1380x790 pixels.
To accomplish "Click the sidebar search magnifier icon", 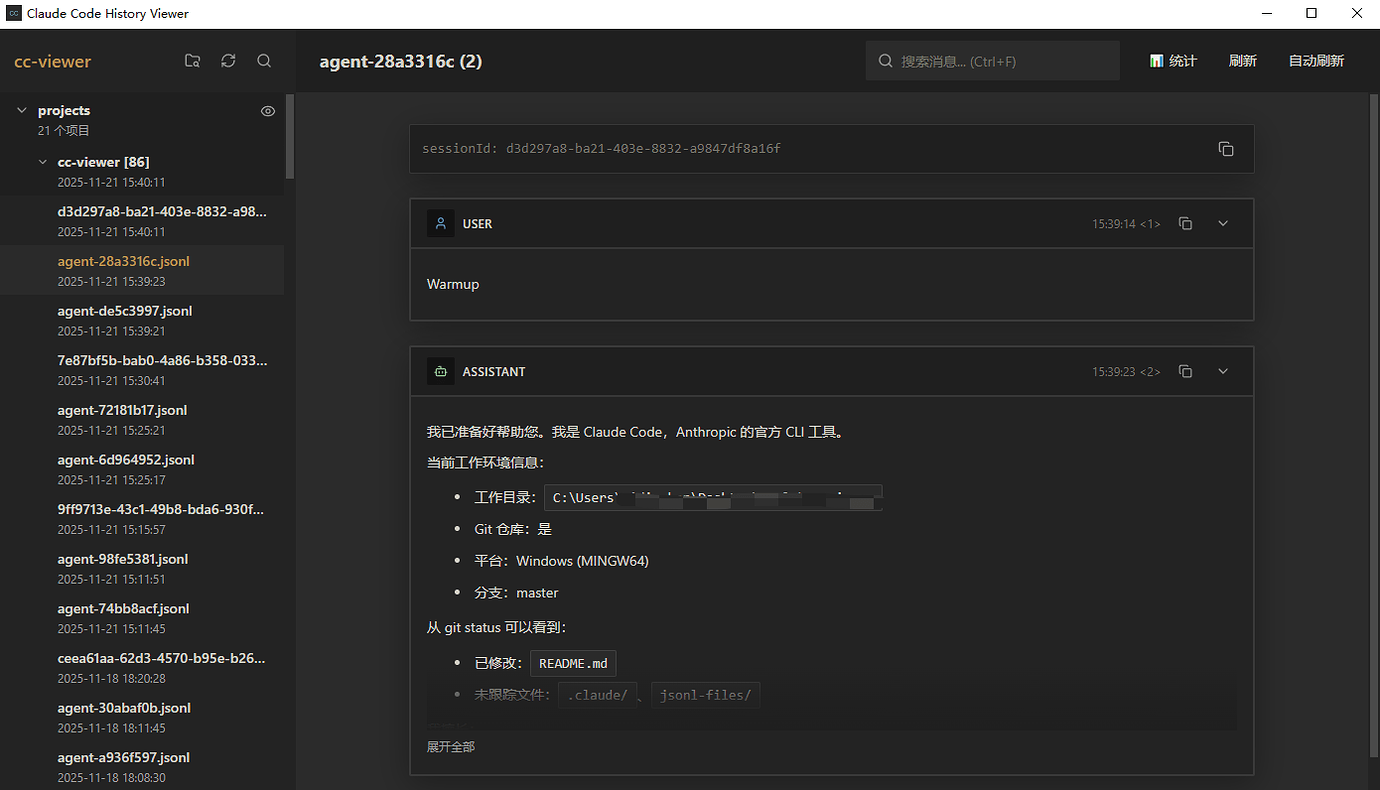I will [264, 61].
